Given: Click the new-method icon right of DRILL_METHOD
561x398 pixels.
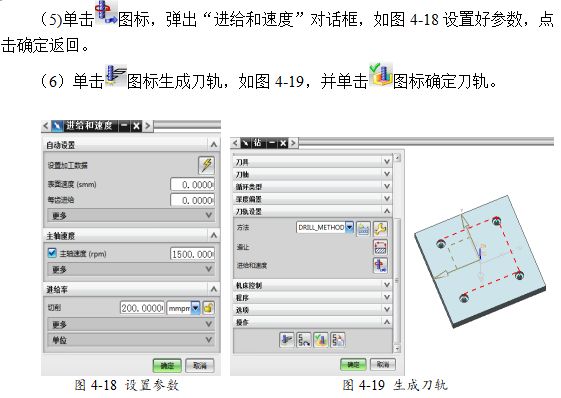Looking at the screenshot, I should [x=364, y=228].
